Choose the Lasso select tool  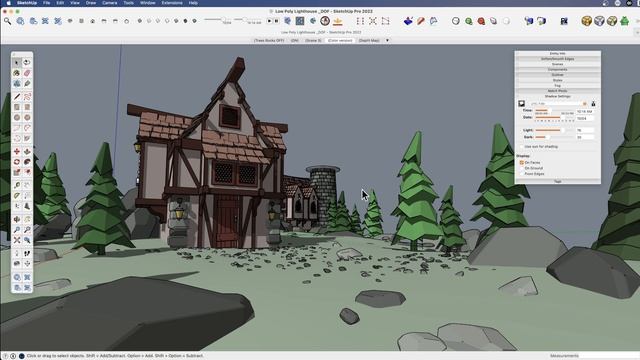tap(27, 62)
